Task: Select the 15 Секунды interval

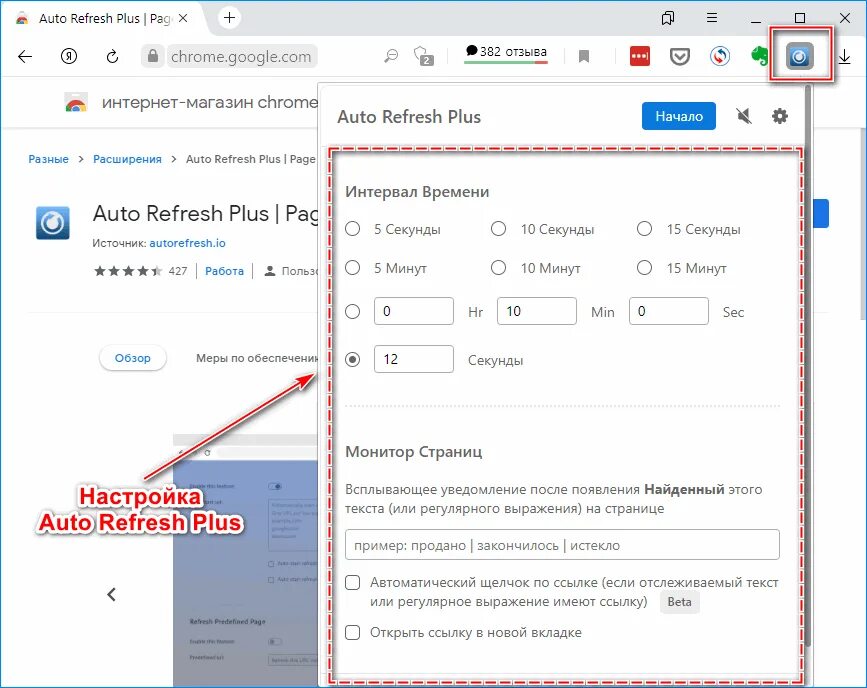Action: [x=644, y=229]
